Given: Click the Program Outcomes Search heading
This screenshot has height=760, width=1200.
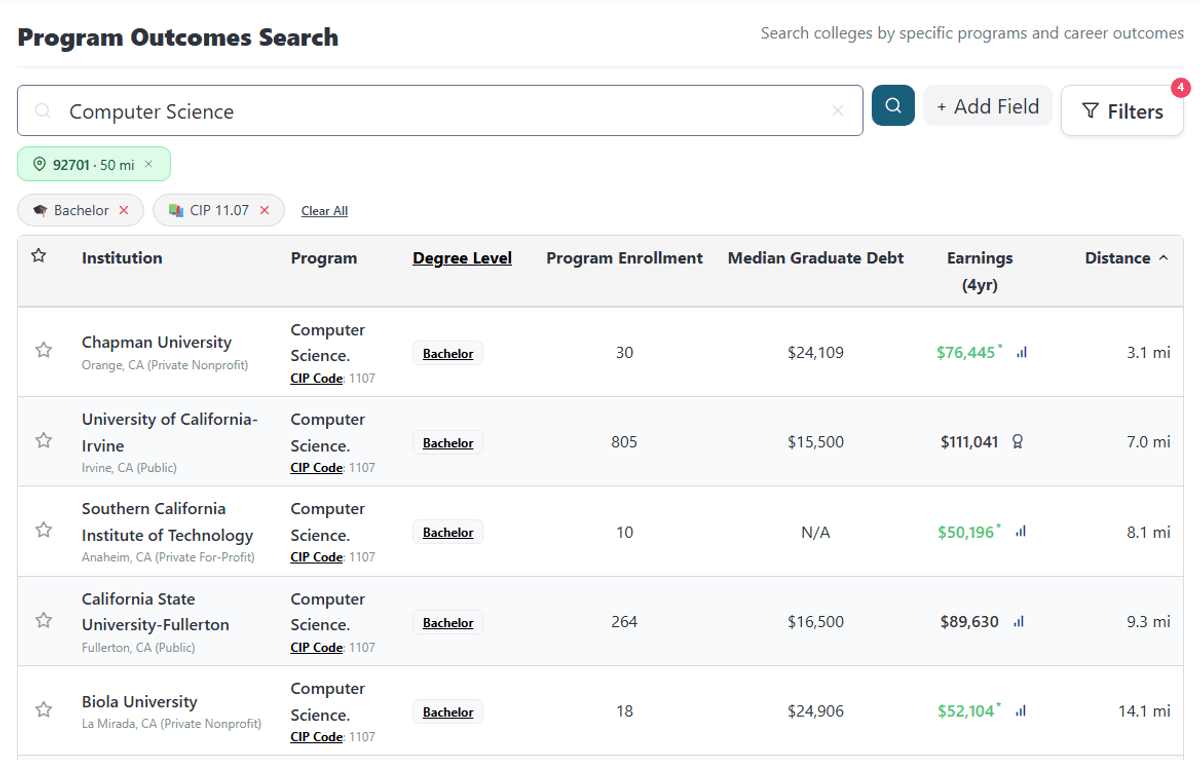Looking at the screenshot, I should (178, 38).
